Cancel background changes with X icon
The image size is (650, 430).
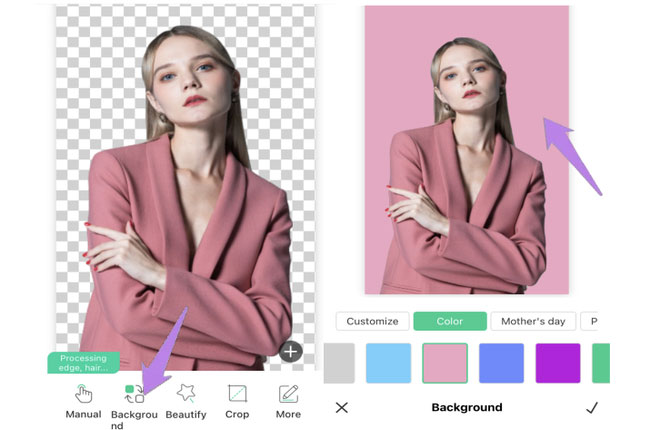click(342, 408)
